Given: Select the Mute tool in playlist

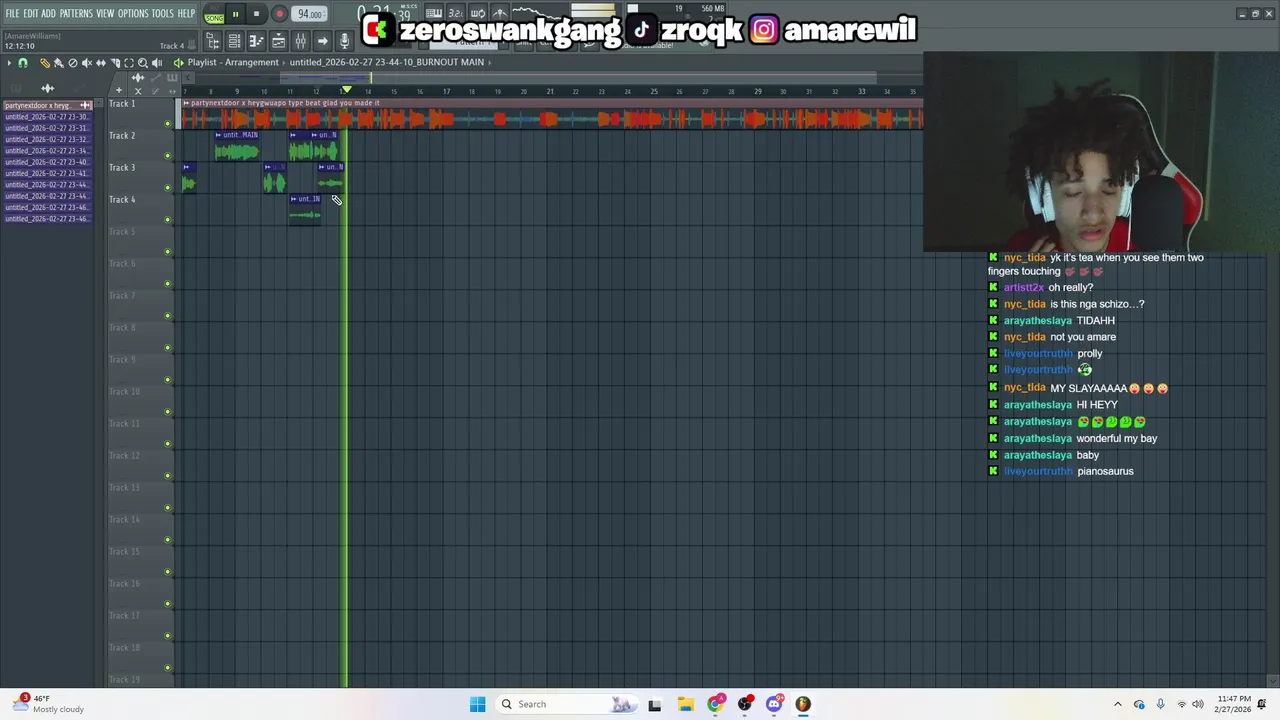Looking at the screenshot, I should click(x=87, y=63).
